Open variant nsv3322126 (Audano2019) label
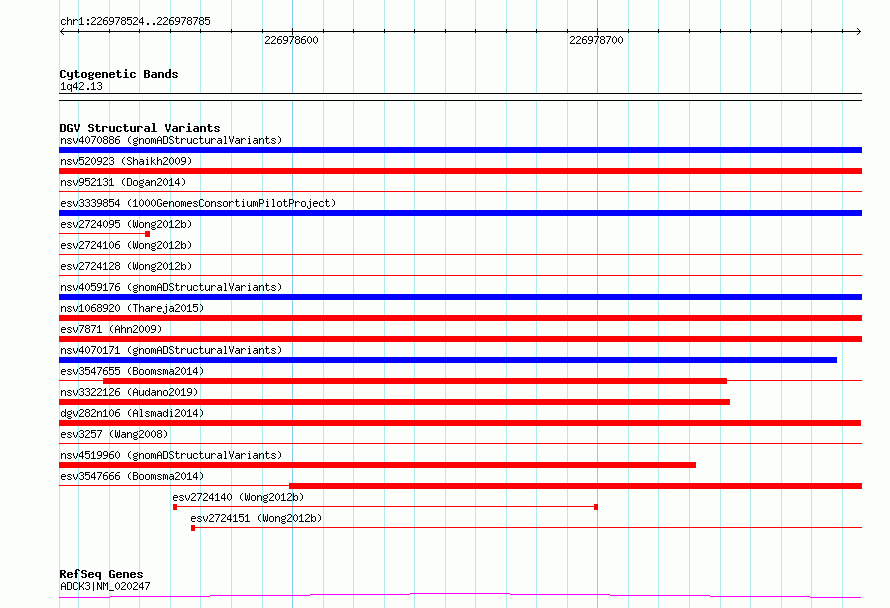This screenshot has height=608, width=890. tap(129, 392)
